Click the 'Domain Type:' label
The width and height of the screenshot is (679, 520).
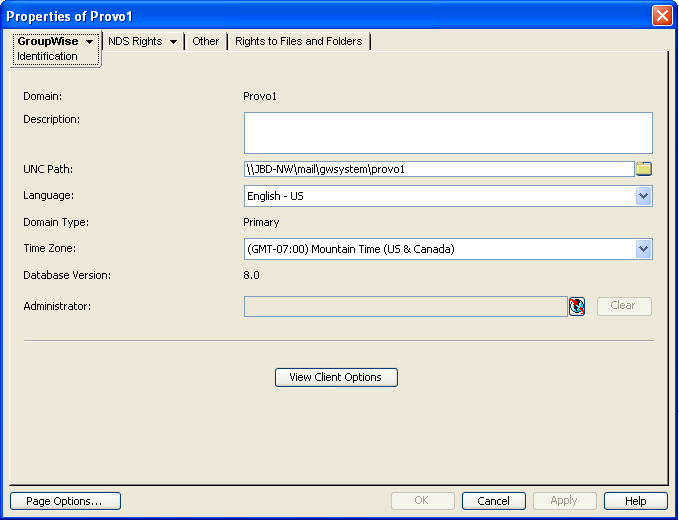[56, 223]
